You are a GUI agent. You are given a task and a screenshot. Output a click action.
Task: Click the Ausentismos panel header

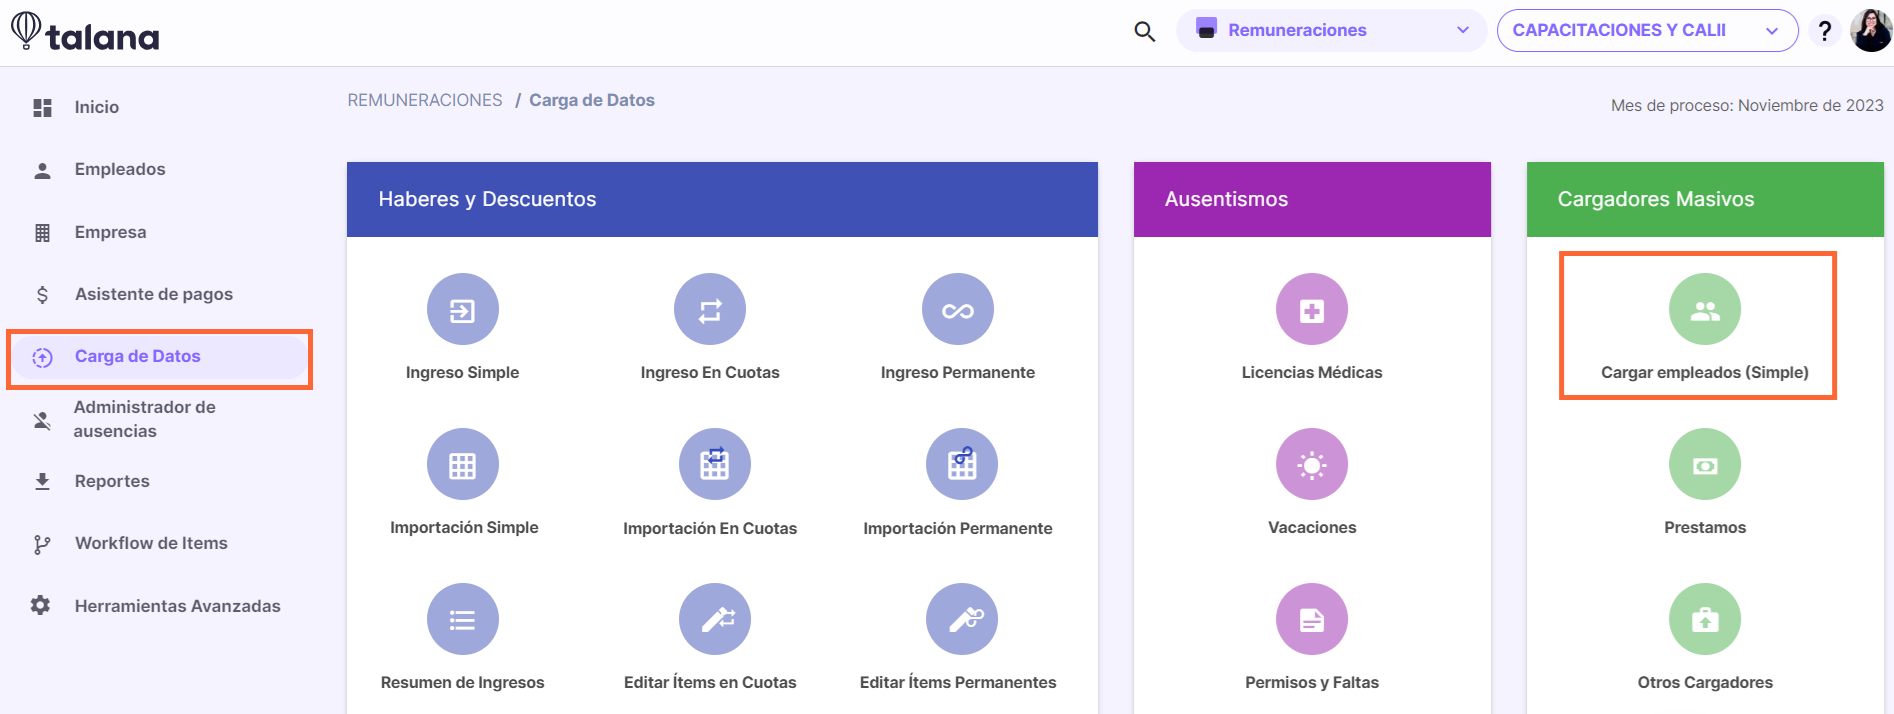(x=1312, y=199)
